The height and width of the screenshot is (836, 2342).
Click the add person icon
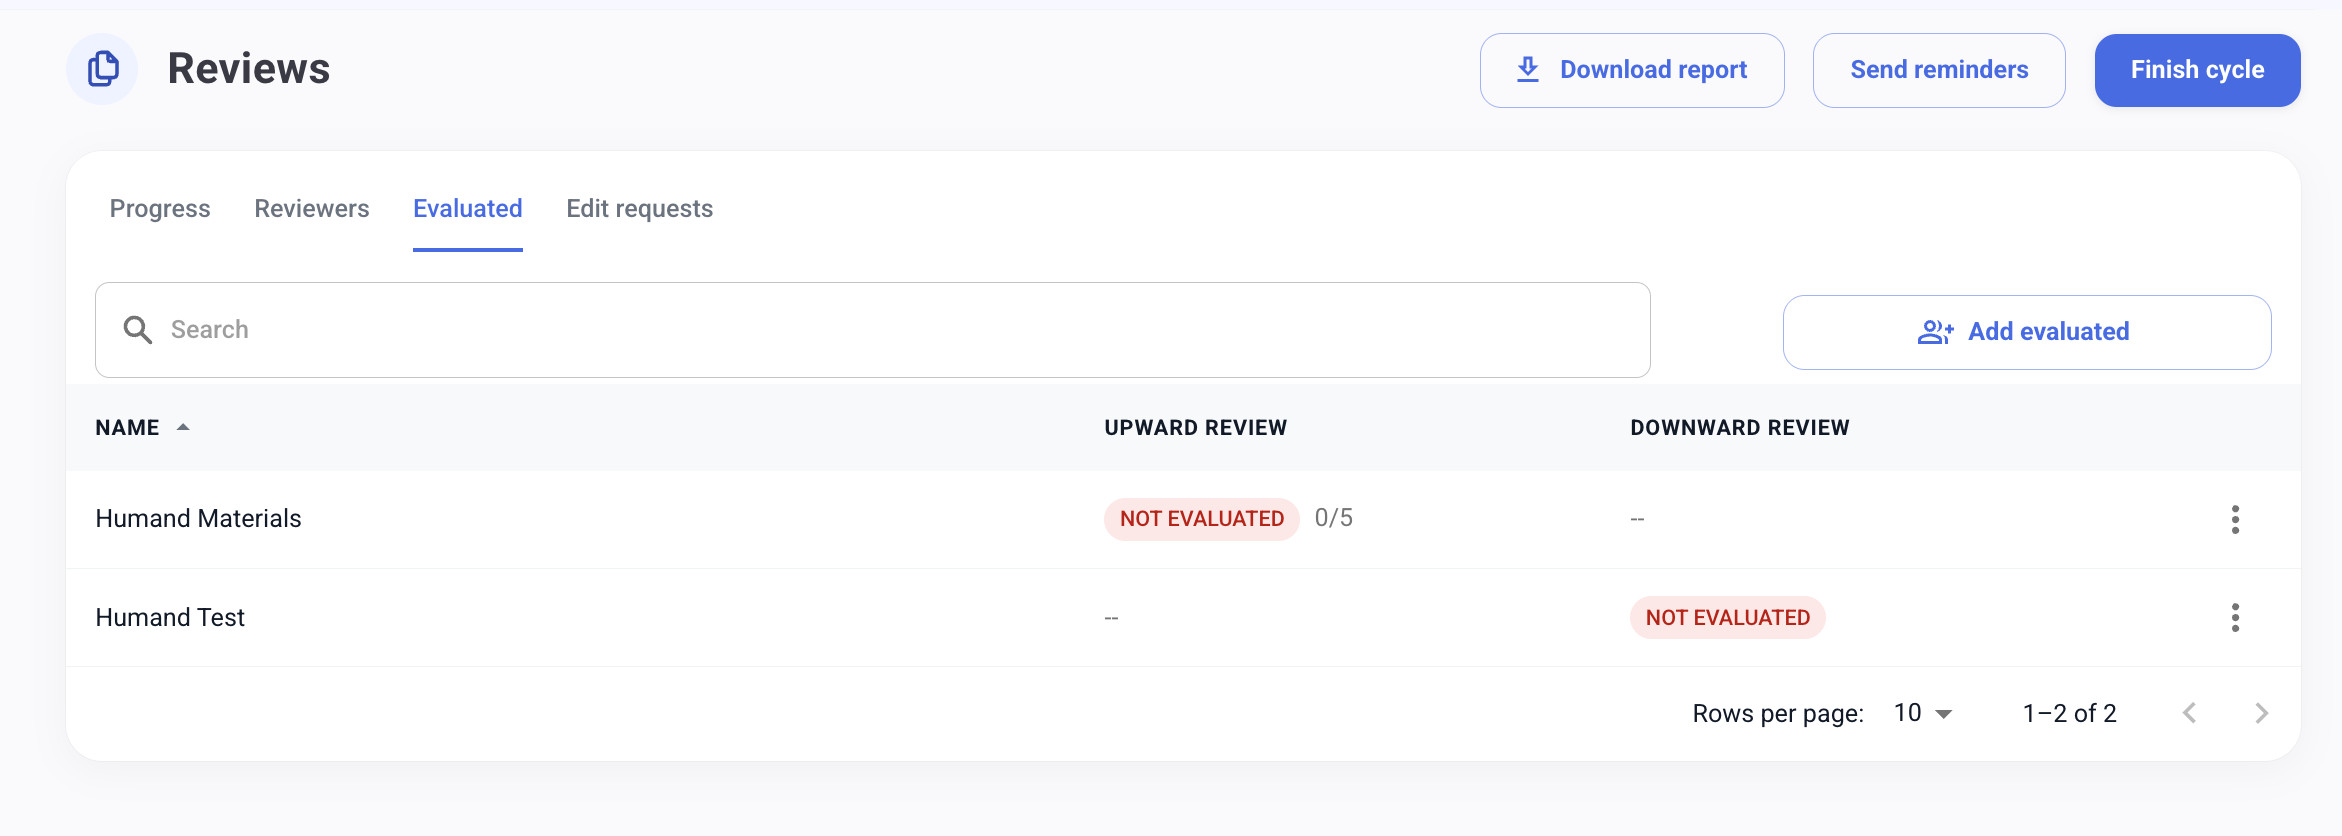[1935, 332]
